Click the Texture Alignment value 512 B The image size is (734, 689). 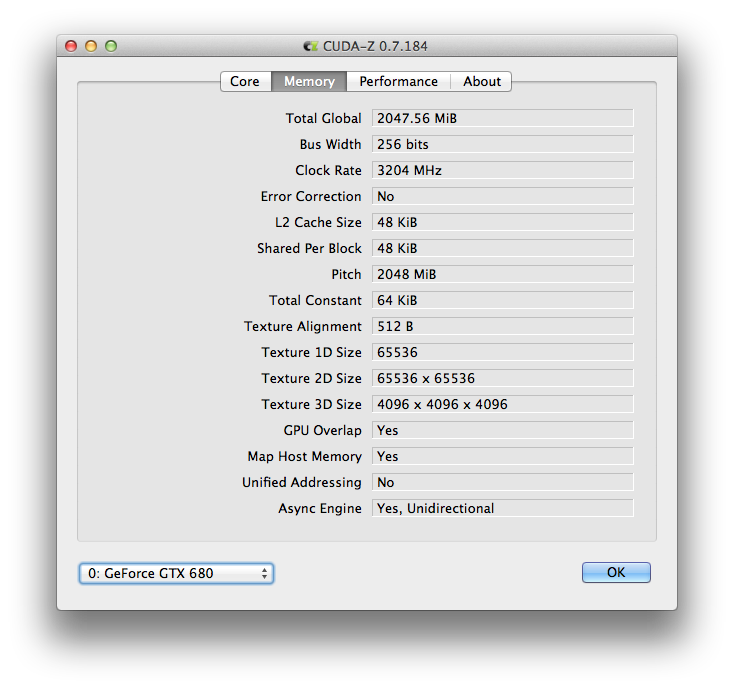[503, 326]
